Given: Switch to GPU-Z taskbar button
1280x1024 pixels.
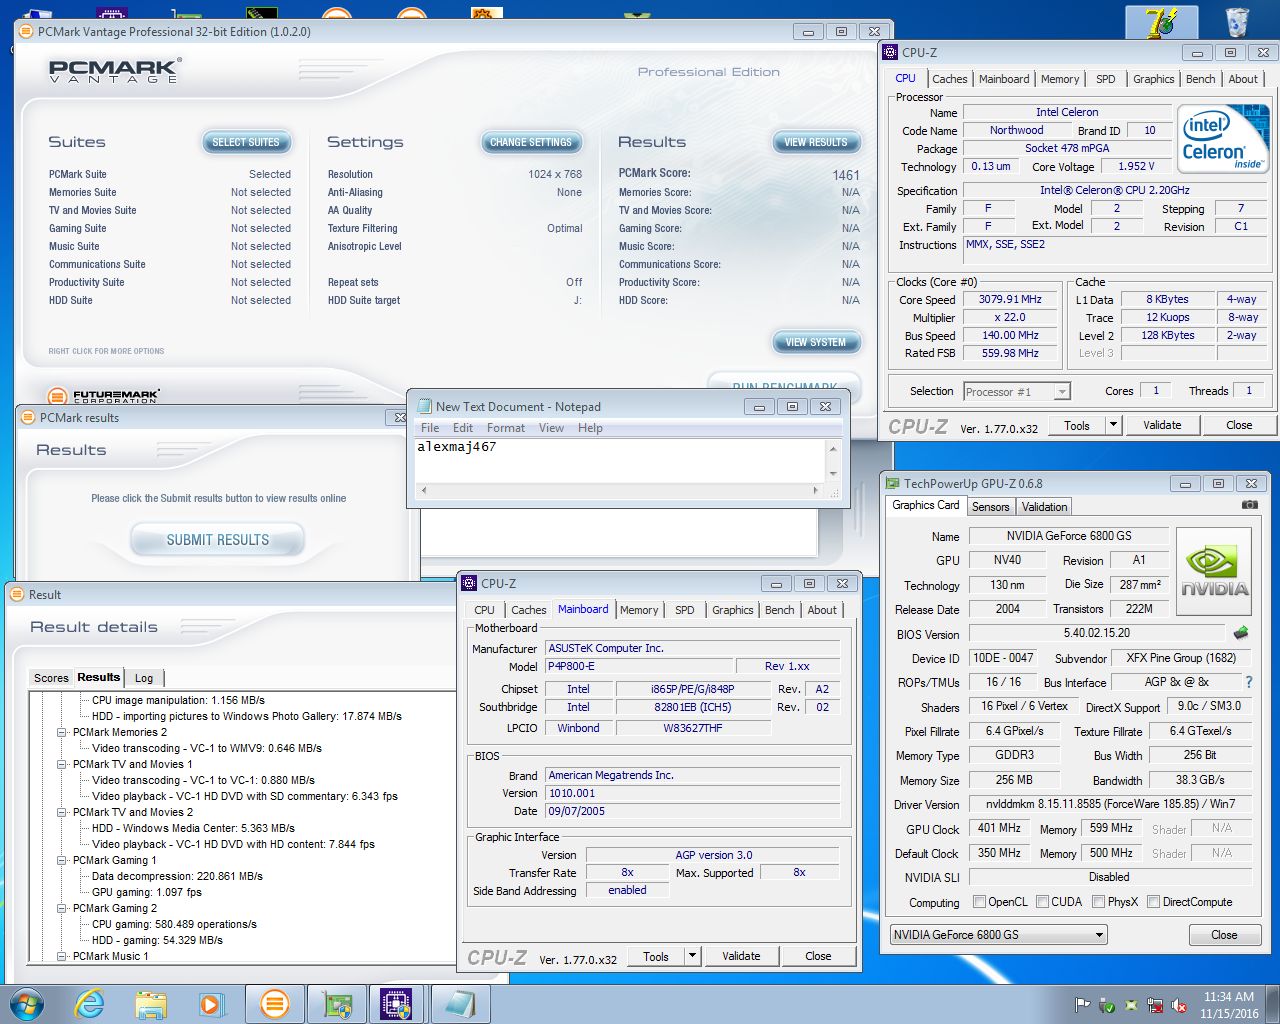Looking at the screenshot, I should click(336, 1004).
